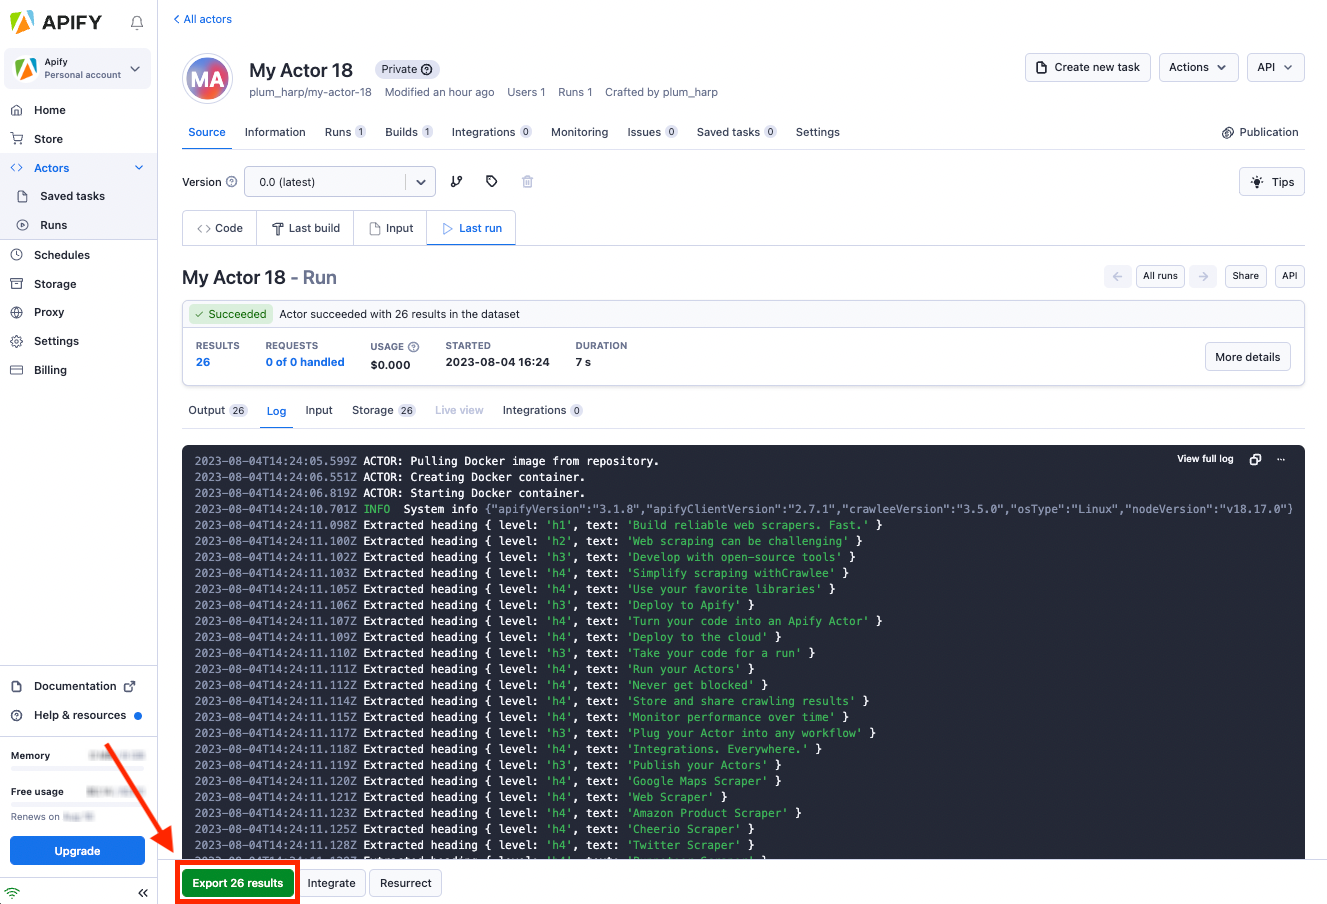Open the Personal account switcher
Viewport: 1327px width, 904px height.
(77, 68)
